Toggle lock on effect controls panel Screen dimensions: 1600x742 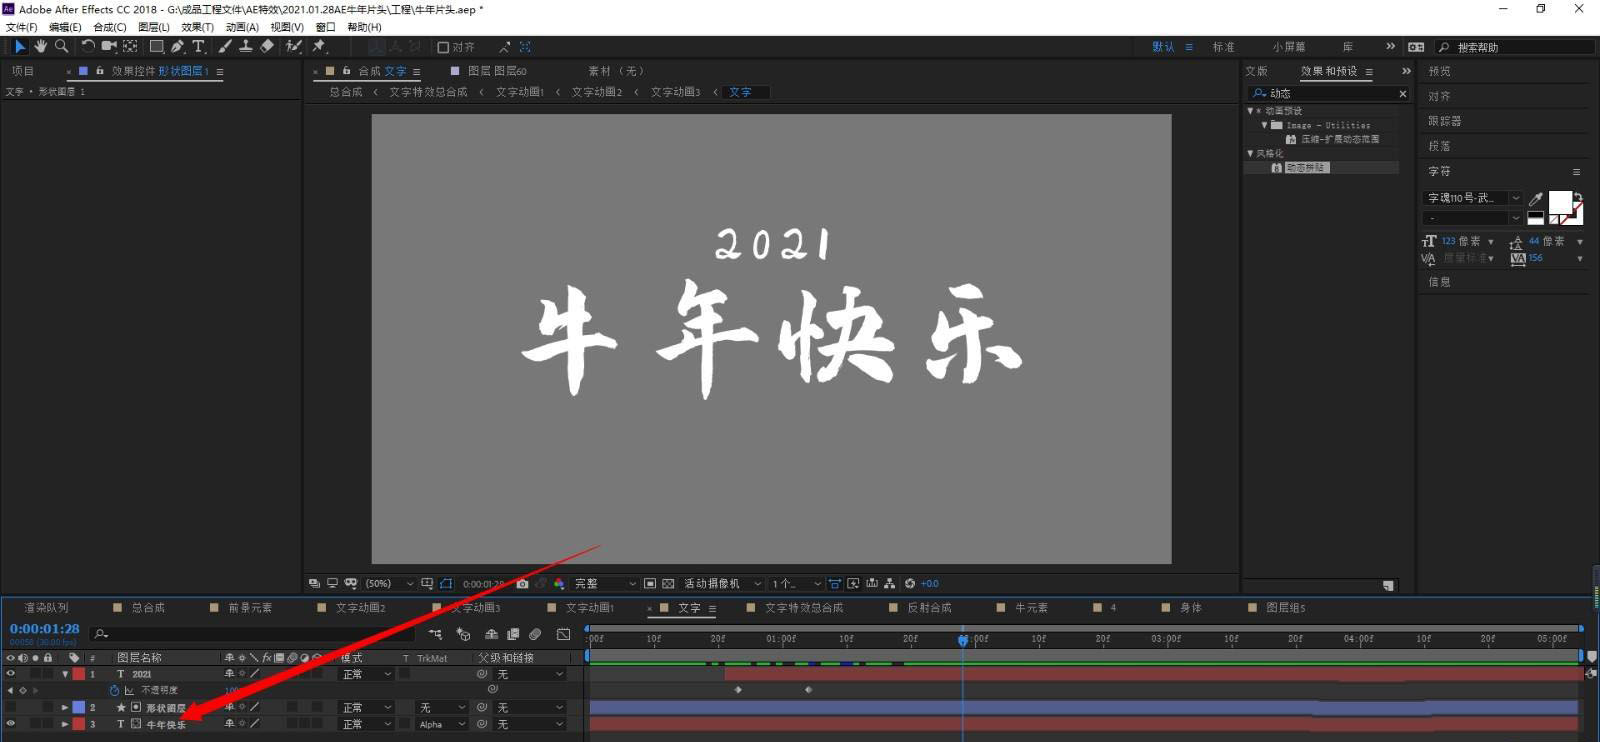click(99, 71)
